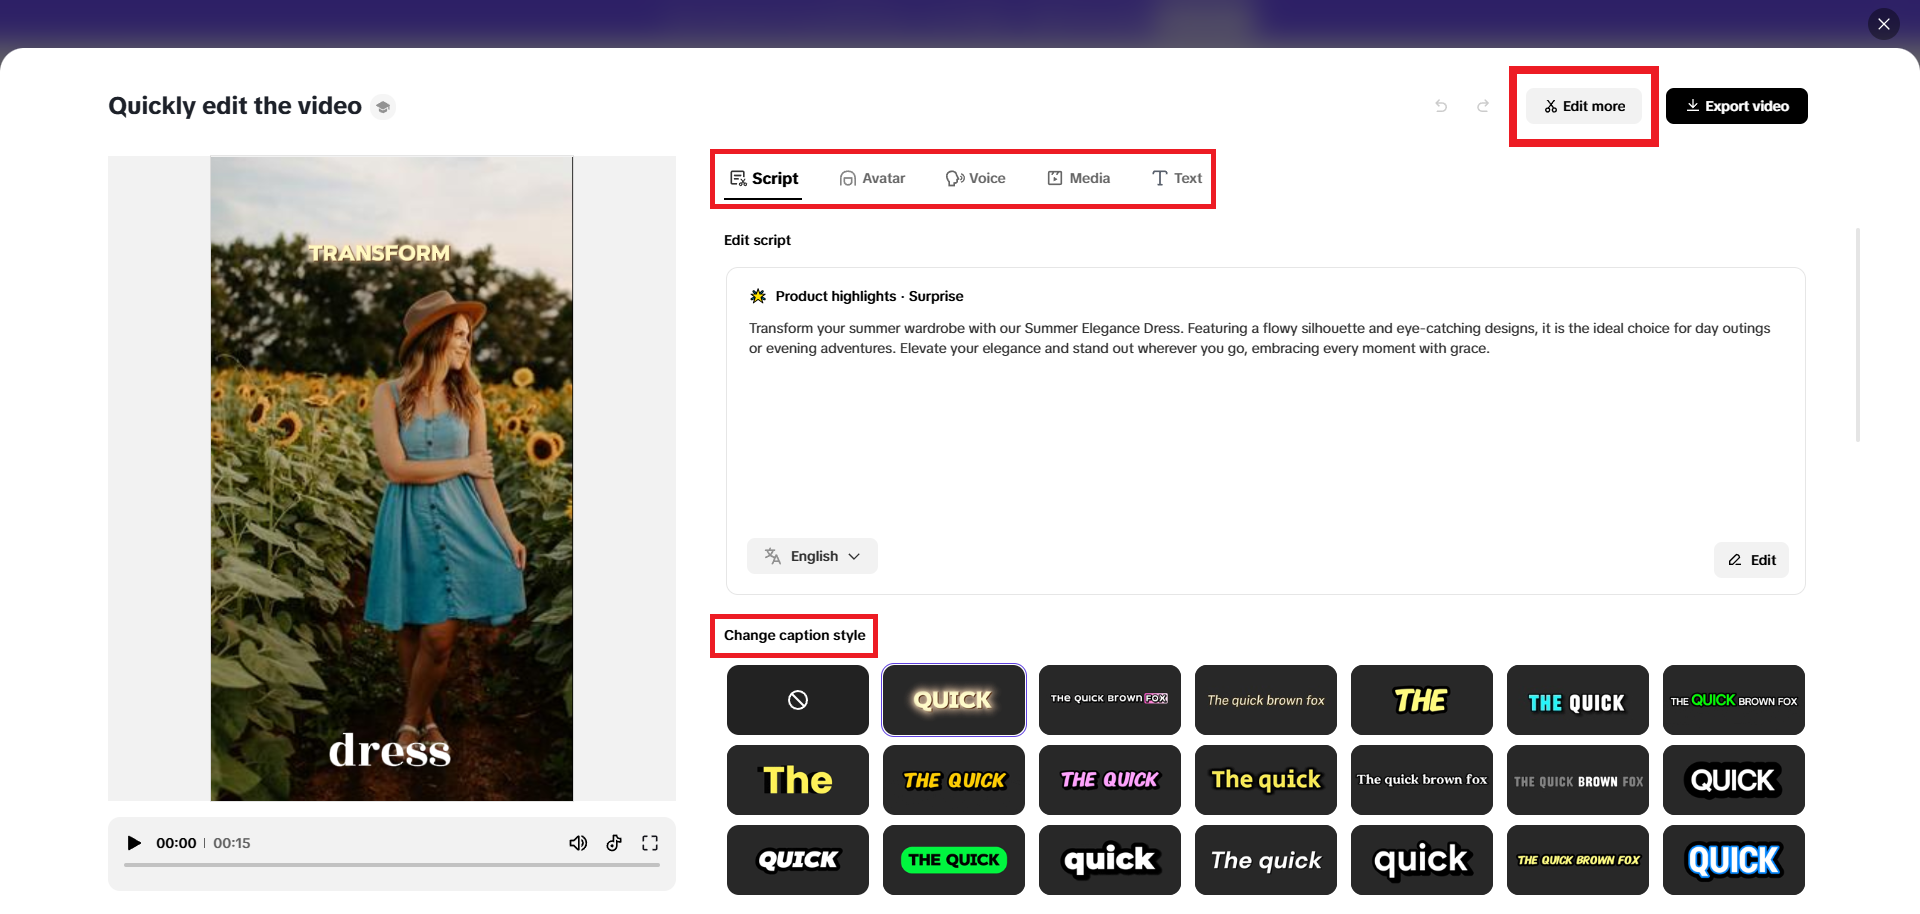The image size is (1920, 914).
Task: Switch to the Text tab
Action: point(1177,178)
